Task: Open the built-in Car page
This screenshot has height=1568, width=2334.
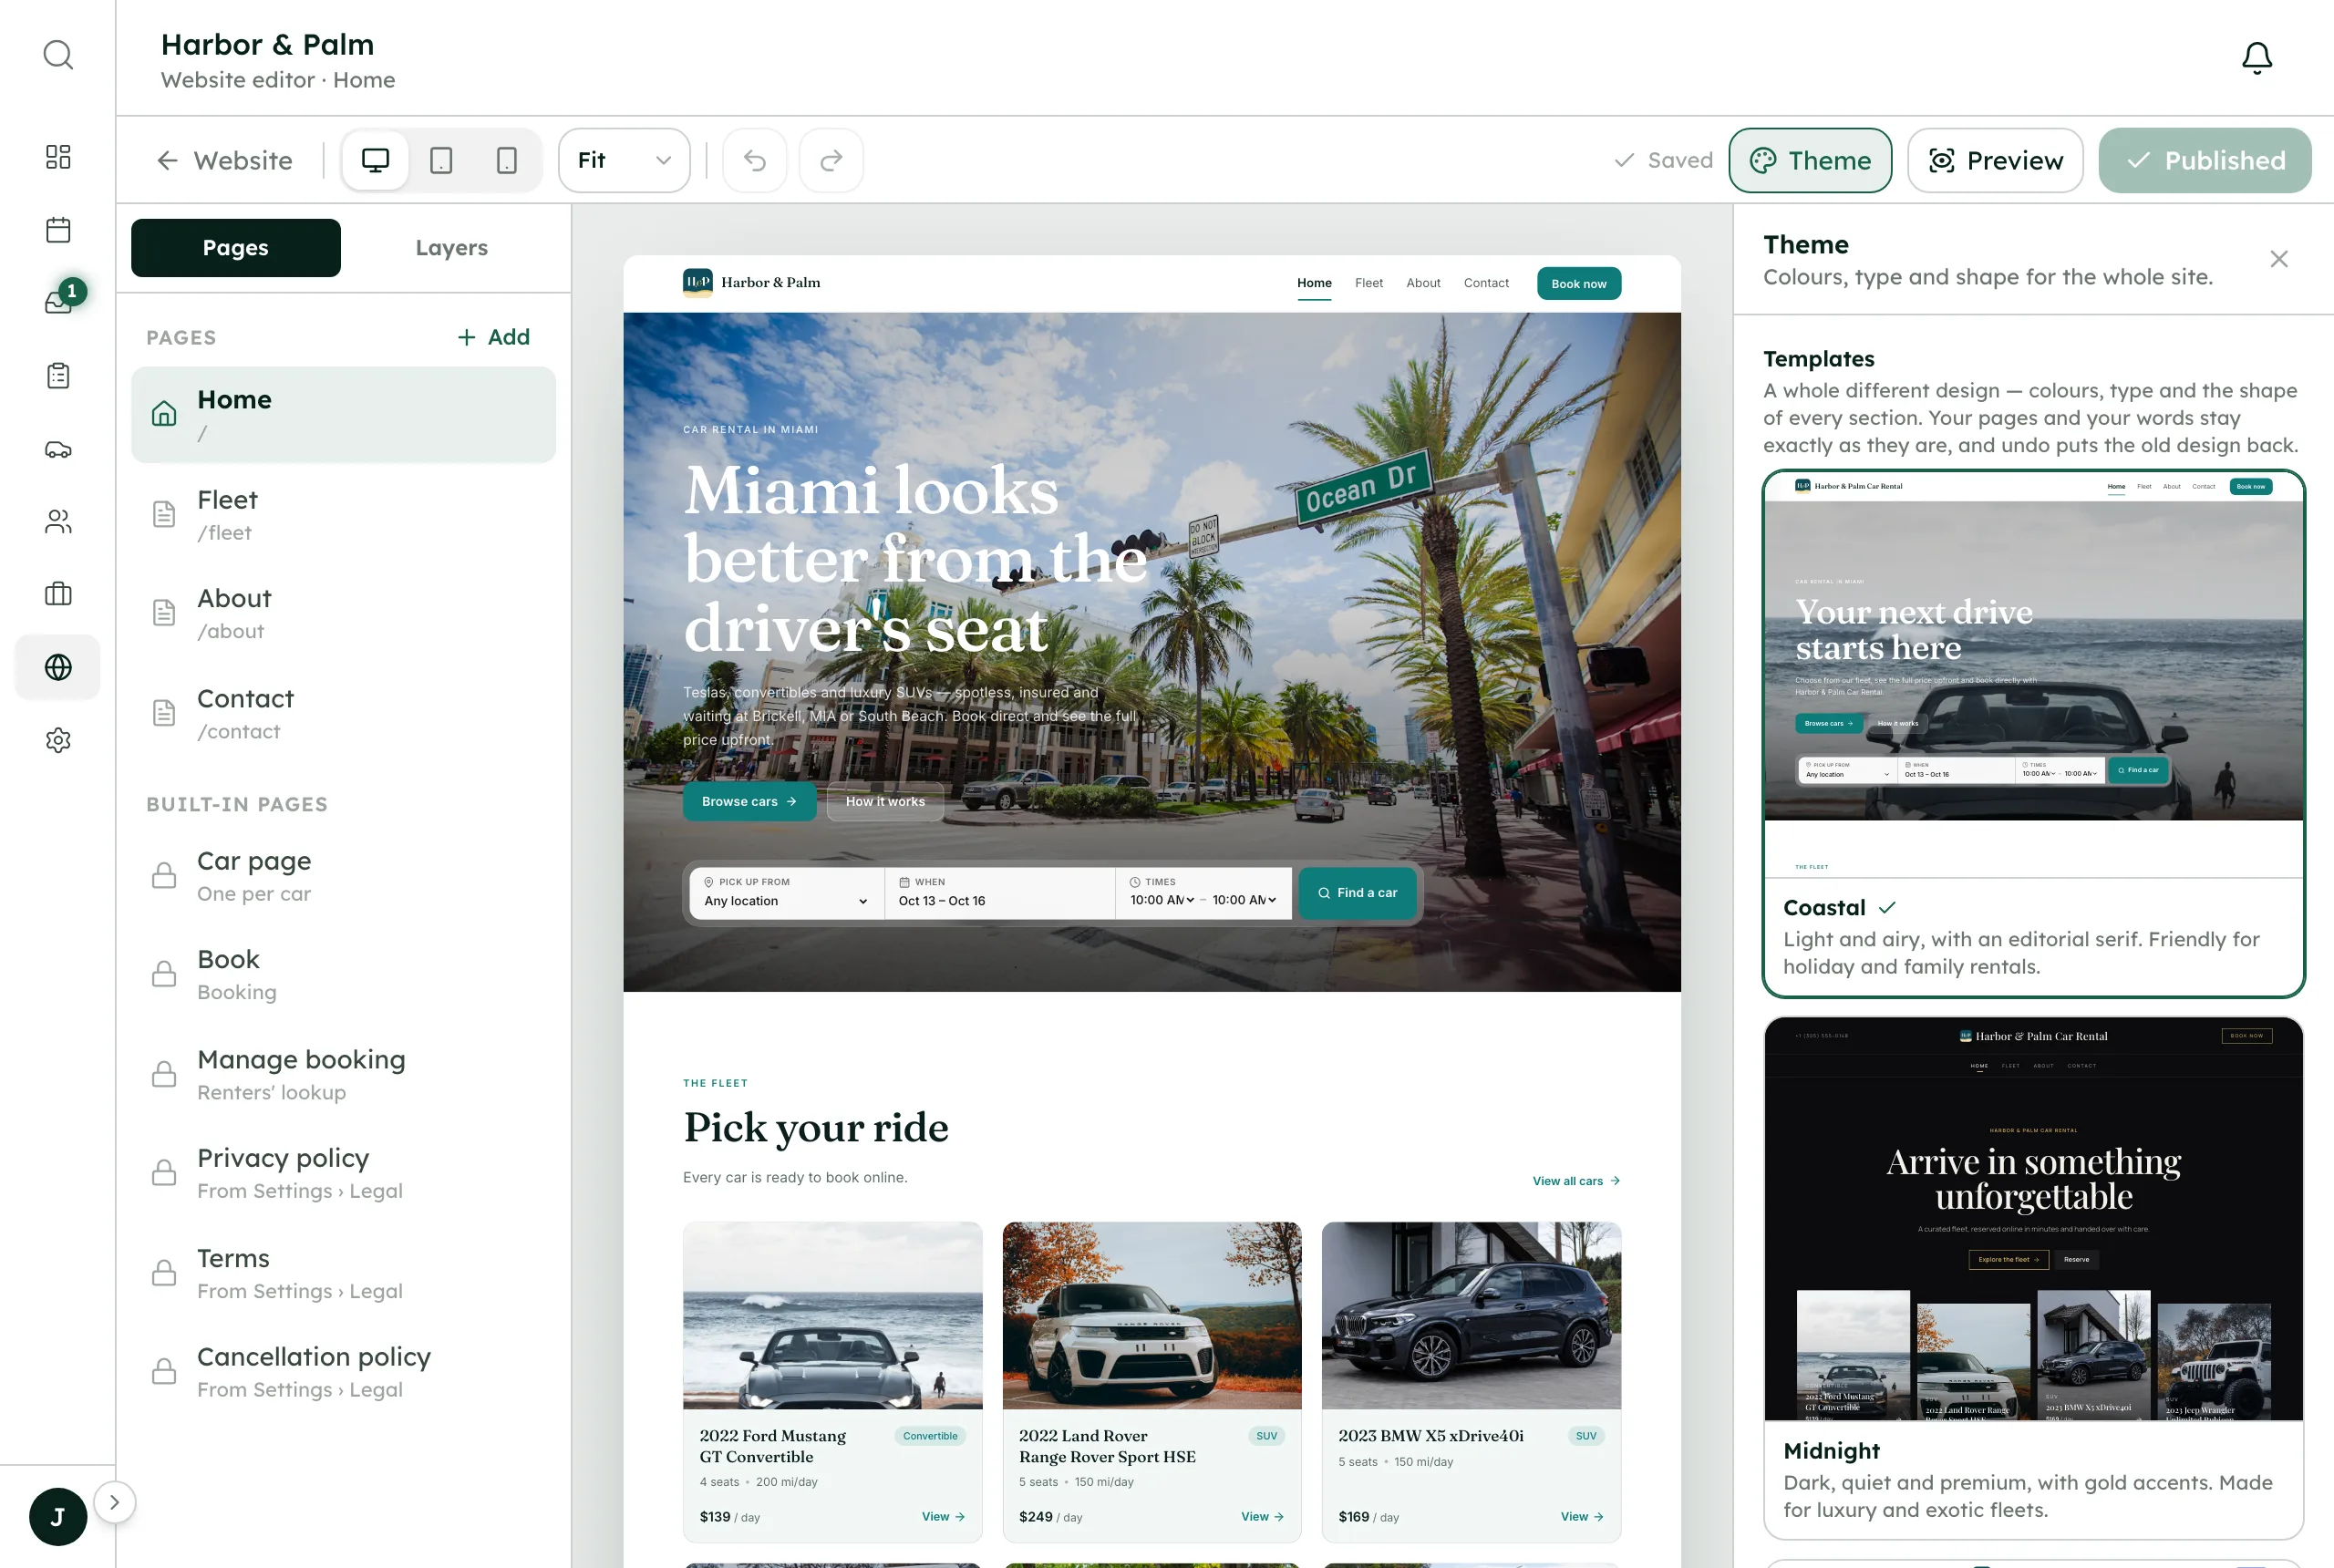Action: coord(343,877)
